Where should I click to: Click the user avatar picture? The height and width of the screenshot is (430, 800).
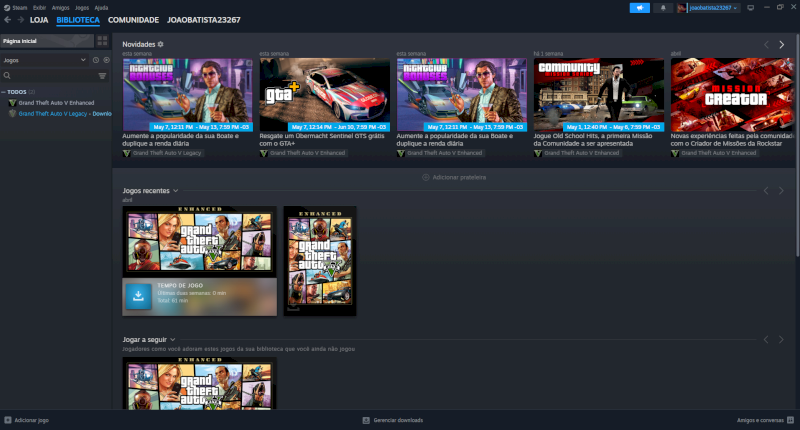[682, 8]
